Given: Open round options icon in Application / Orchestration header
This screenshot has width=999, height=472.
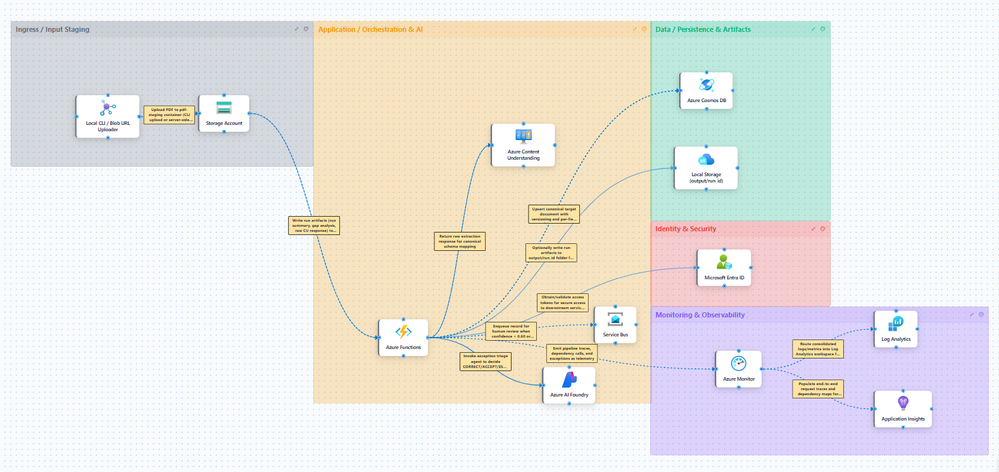Looking at the screenshot, I should click(x=643, y=29).
